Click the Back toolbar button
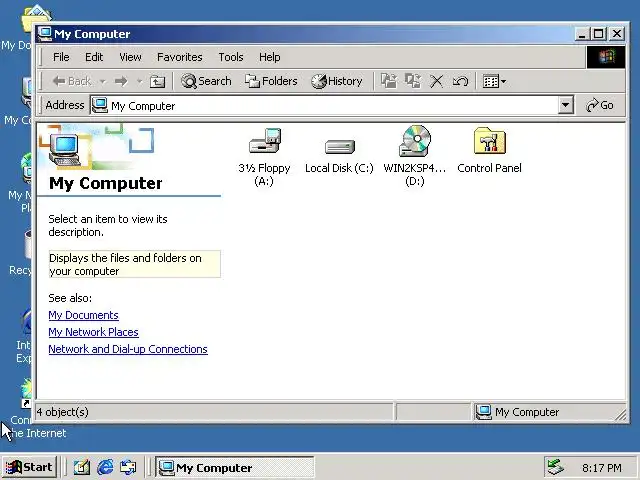640x480 pixels. tap(71, 81)
